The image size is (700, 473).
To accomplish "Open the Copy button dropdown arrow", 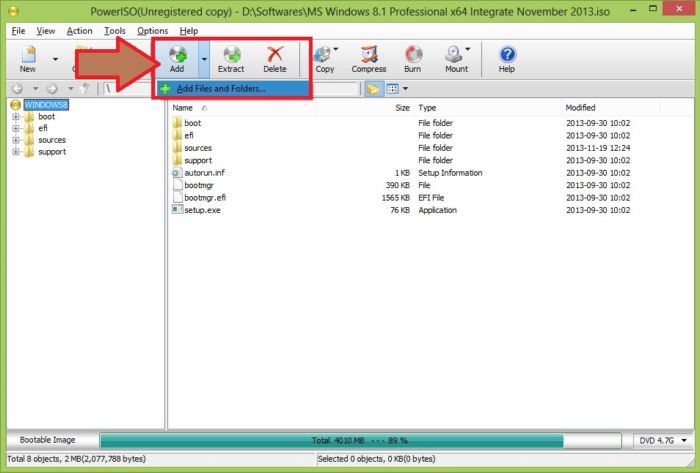I will (336, 49).
